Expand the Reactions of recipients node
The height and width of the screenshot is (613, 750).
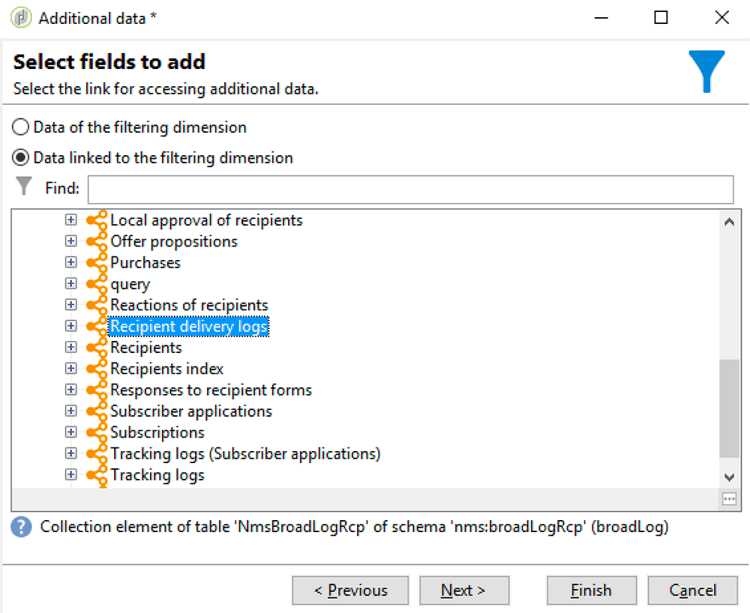[71, 305]
